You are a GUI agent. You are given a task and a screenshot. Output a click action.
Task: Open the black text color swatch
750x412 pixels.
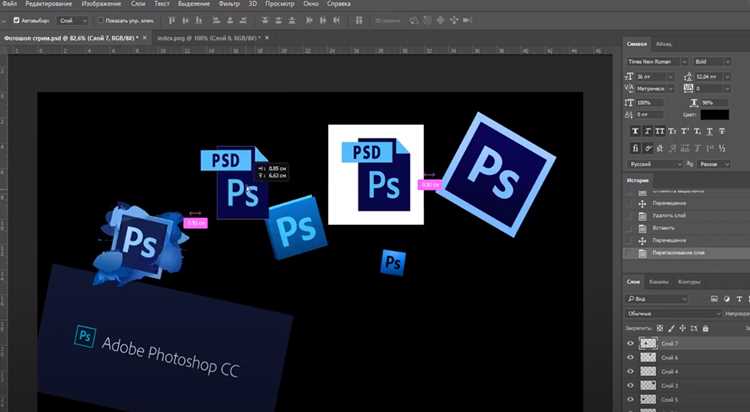715,115
